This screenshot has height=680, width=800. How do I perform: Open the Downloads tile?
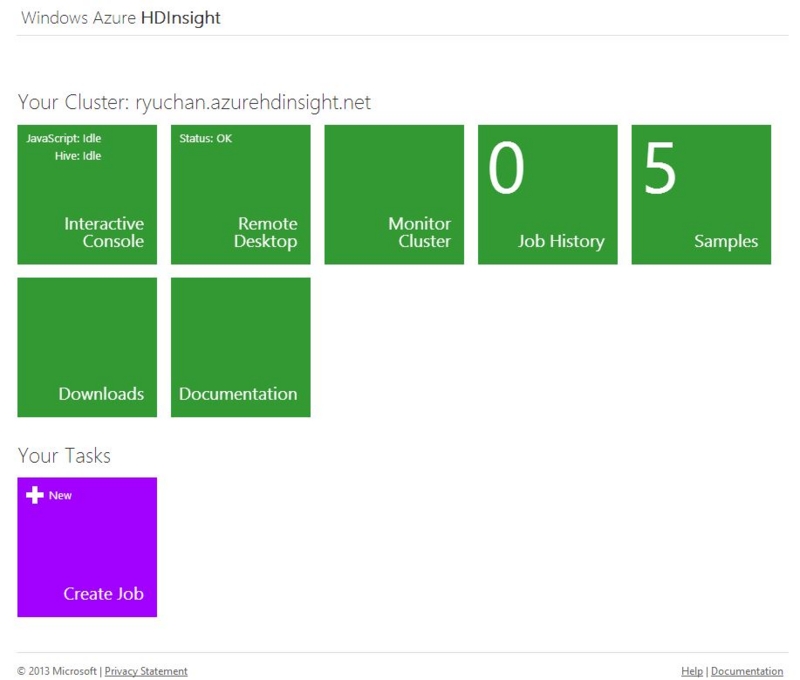tap(87, 347)
